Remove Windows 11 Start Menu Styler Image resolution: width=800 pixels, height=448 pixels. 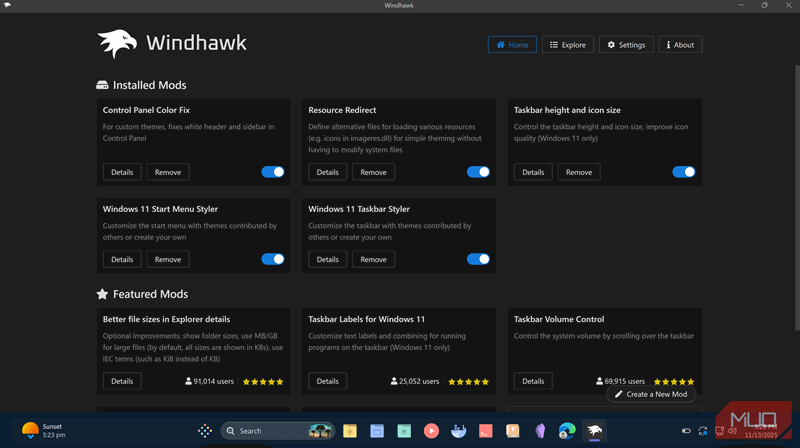168,259
